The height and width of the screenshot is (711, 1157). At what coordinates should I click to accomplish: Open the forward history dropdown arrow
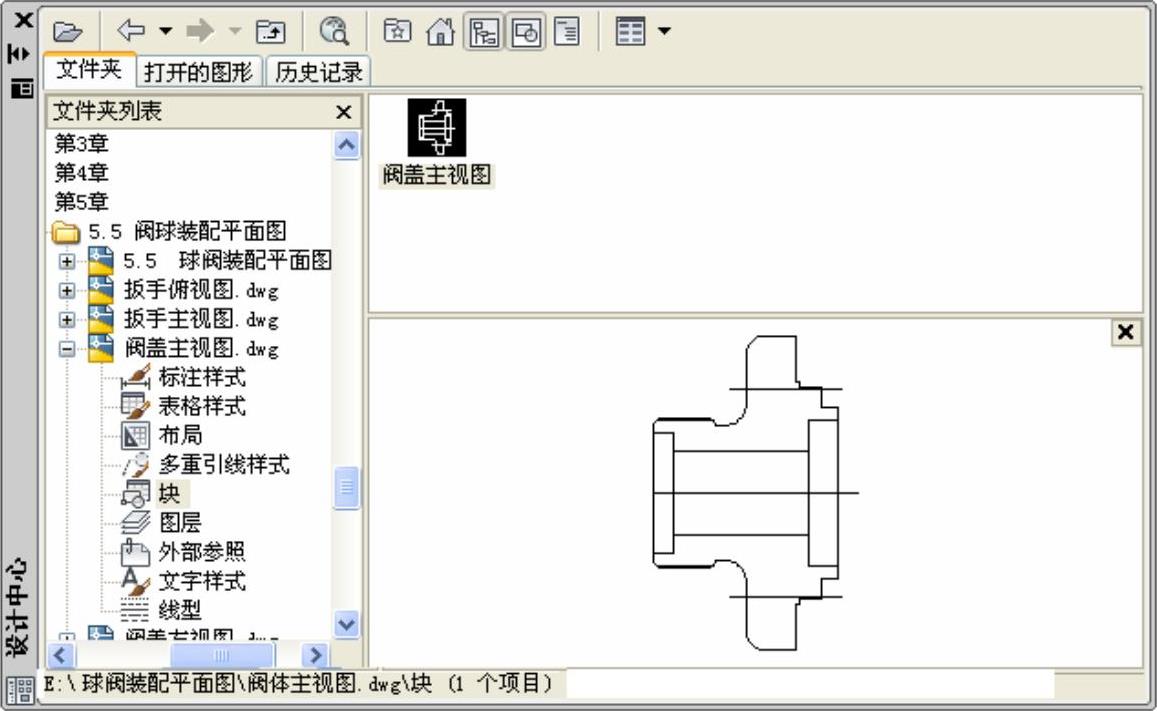[235, 31]
